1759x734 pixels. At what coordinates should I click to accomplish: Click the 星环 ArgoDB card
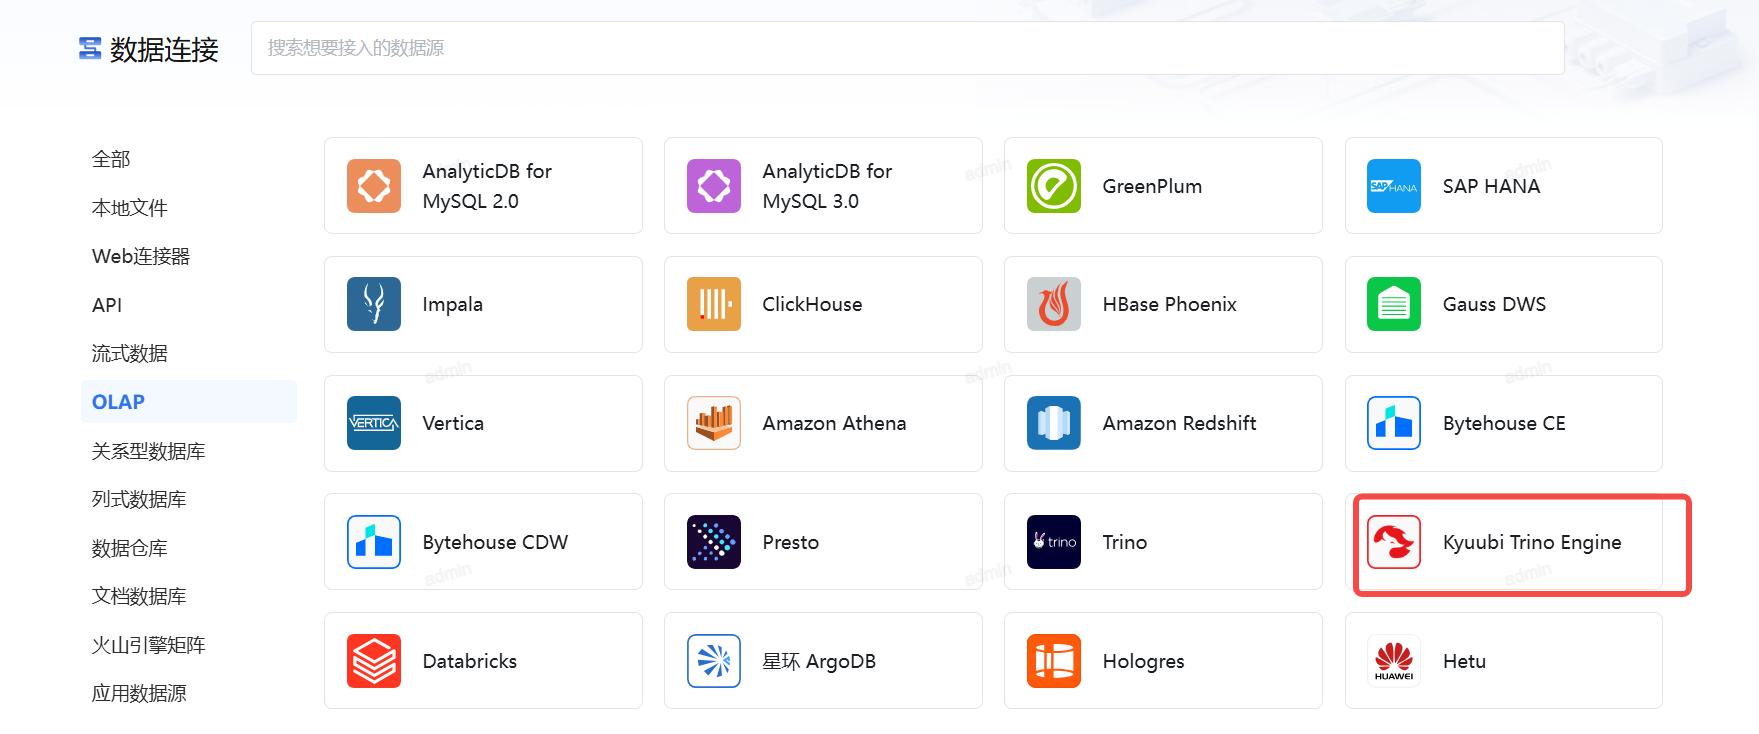coord(822,661)
